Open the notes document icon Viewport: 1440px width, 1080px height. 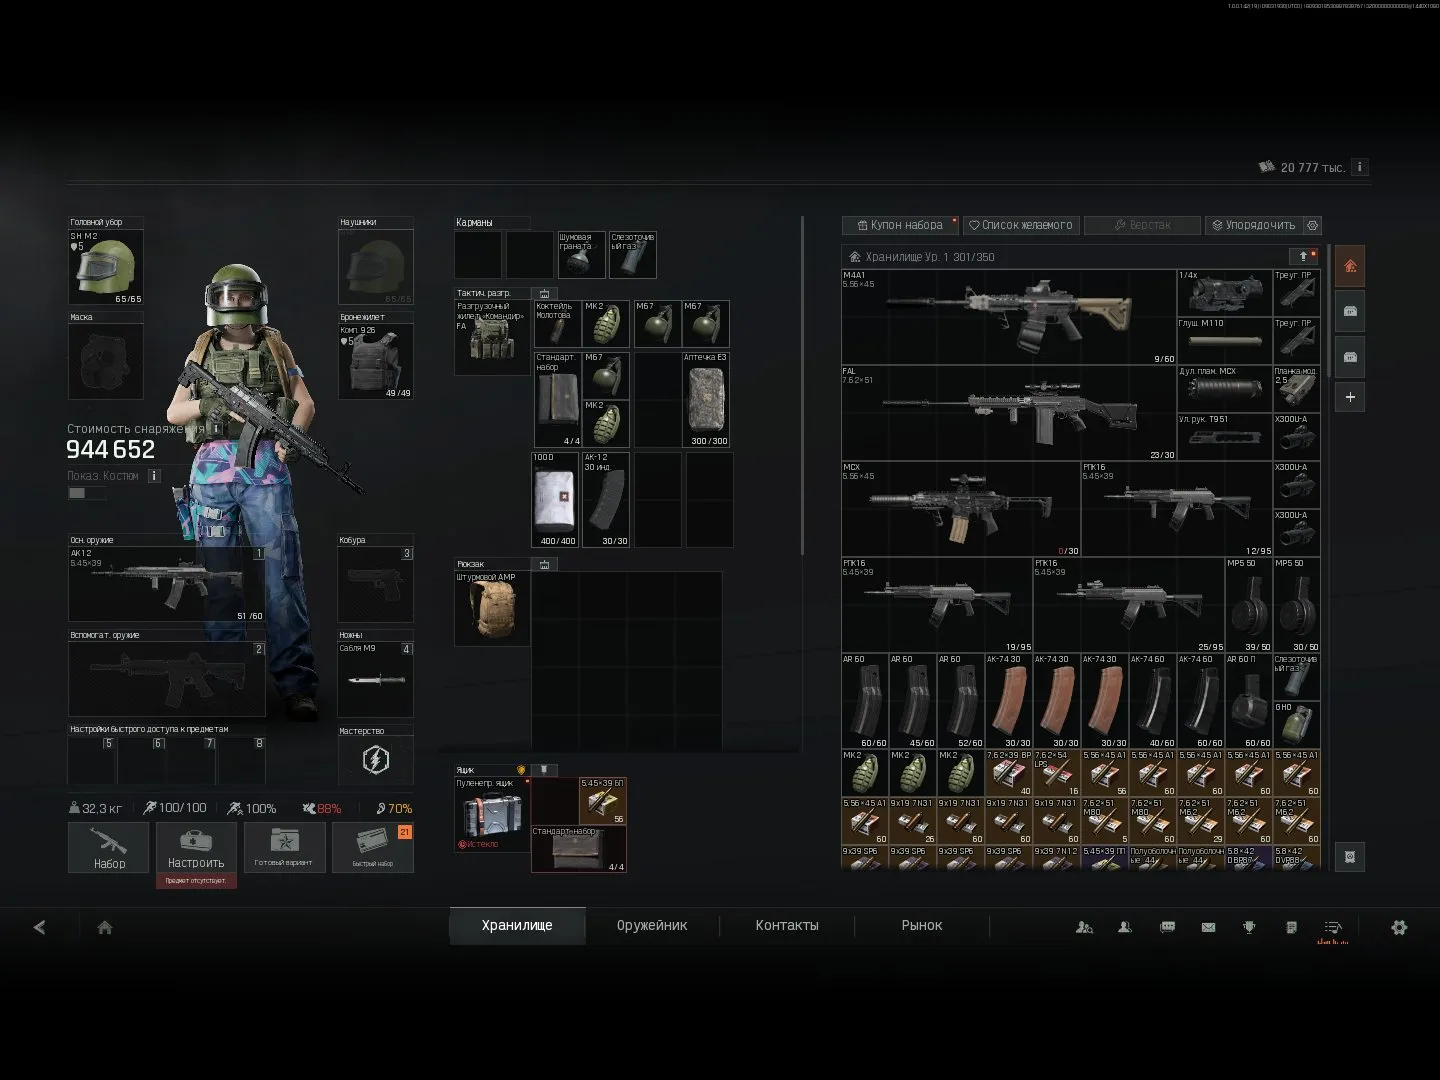click(x=1291, y=927)
